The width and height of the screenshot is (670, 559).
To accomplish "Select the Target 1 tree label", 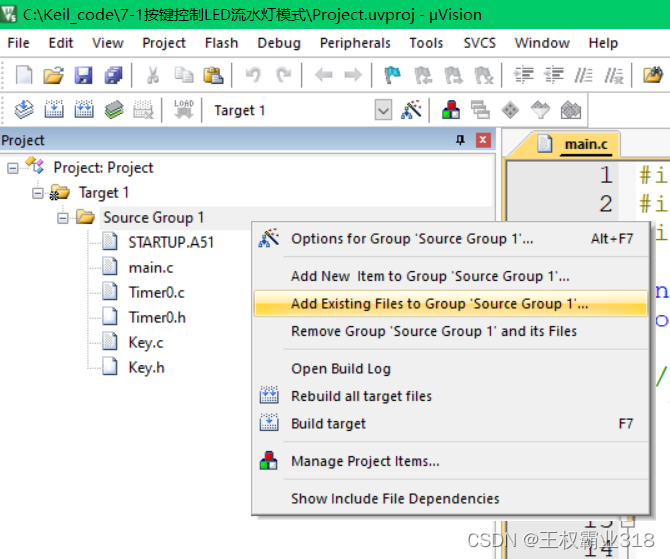I will 103,193.
